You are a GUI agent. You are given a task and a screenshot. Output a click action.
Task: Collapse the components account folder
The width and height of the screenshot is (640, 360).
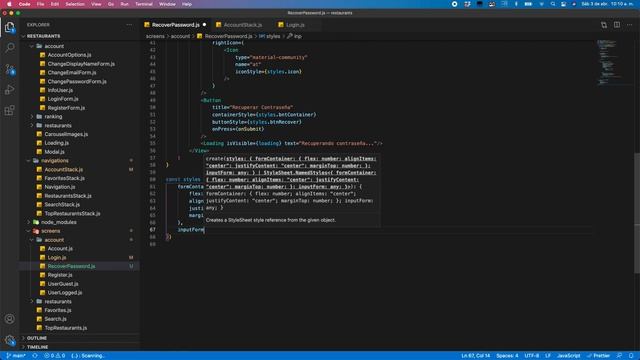coord(54,46)
